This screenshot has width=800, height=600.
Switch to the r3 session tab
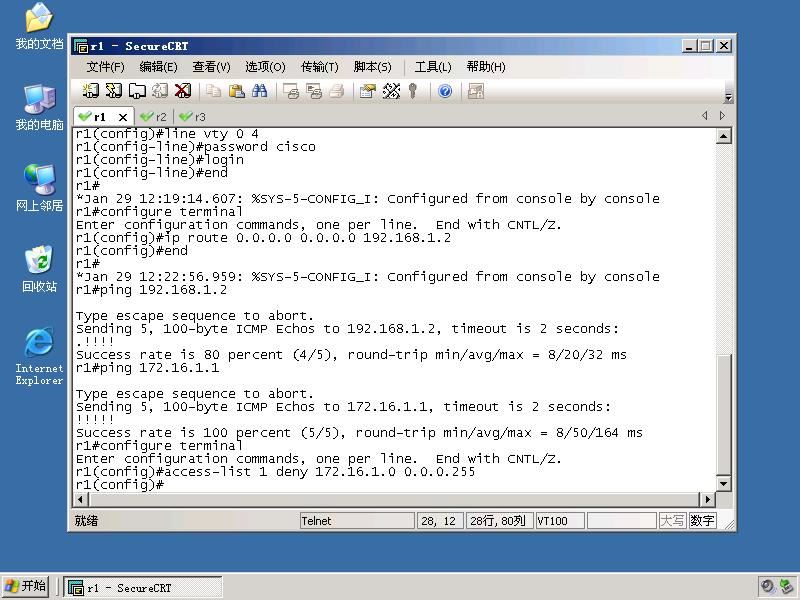[193, 117]
